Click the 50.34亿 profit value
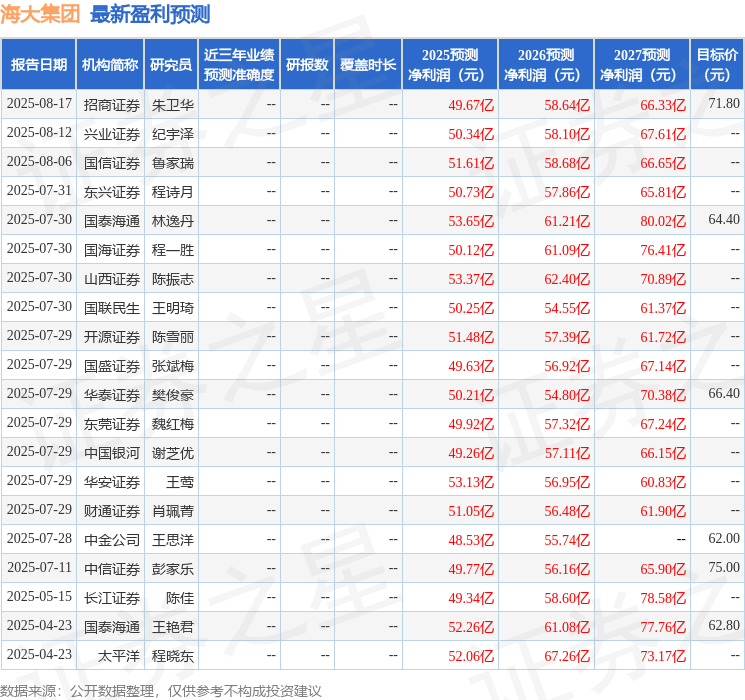745x700 pixels. coord(471,134)
